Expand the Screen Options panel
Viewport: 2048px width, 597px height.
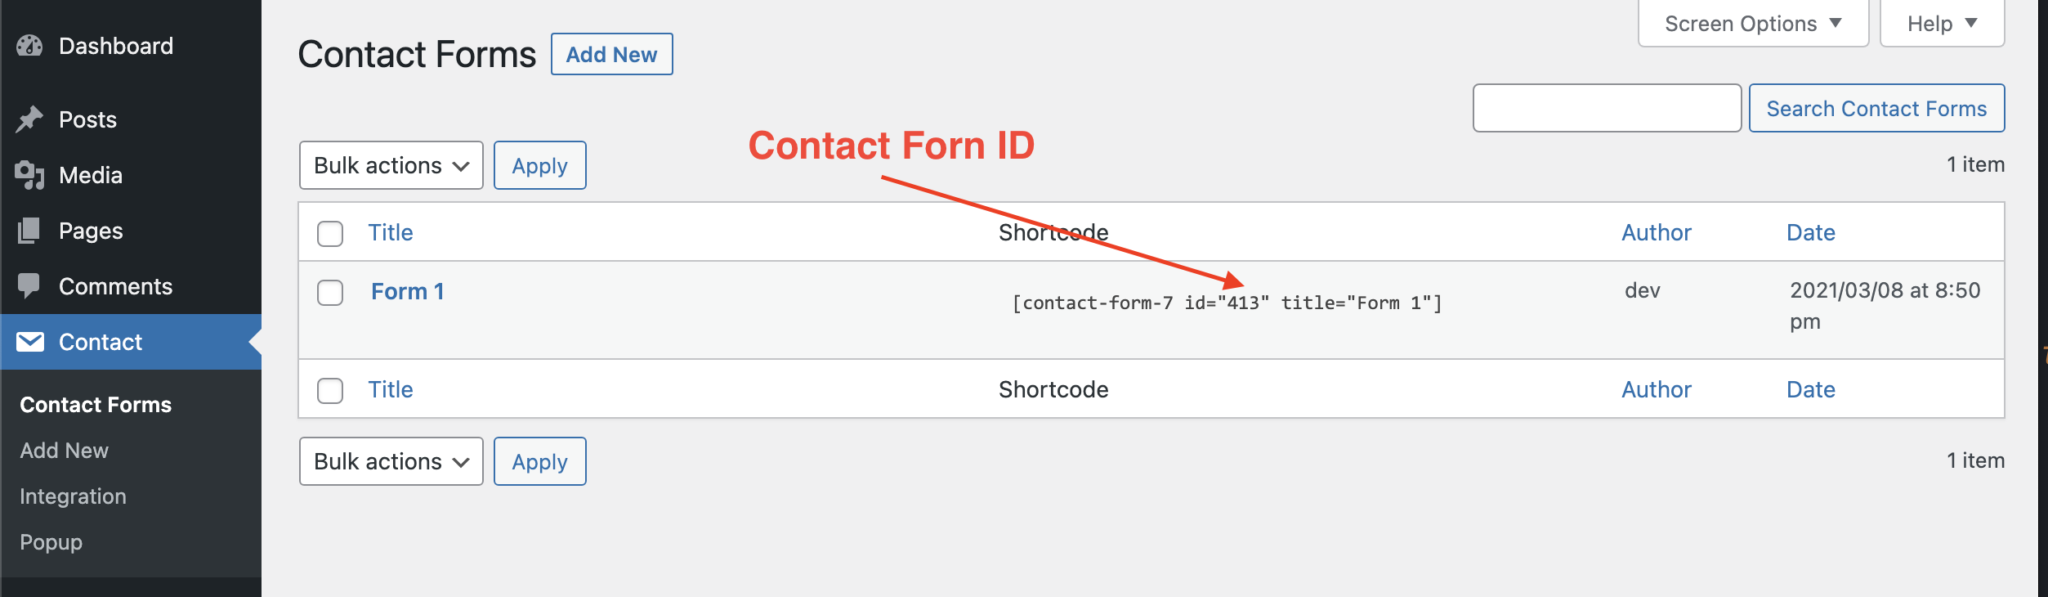[x=1753, y=24]
